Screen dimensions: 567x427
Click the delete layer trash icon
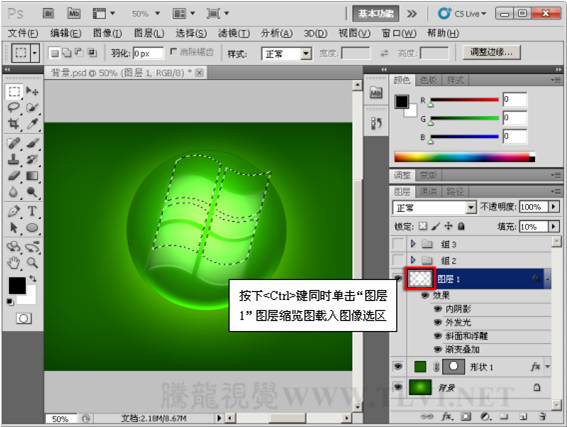point(542,417)
